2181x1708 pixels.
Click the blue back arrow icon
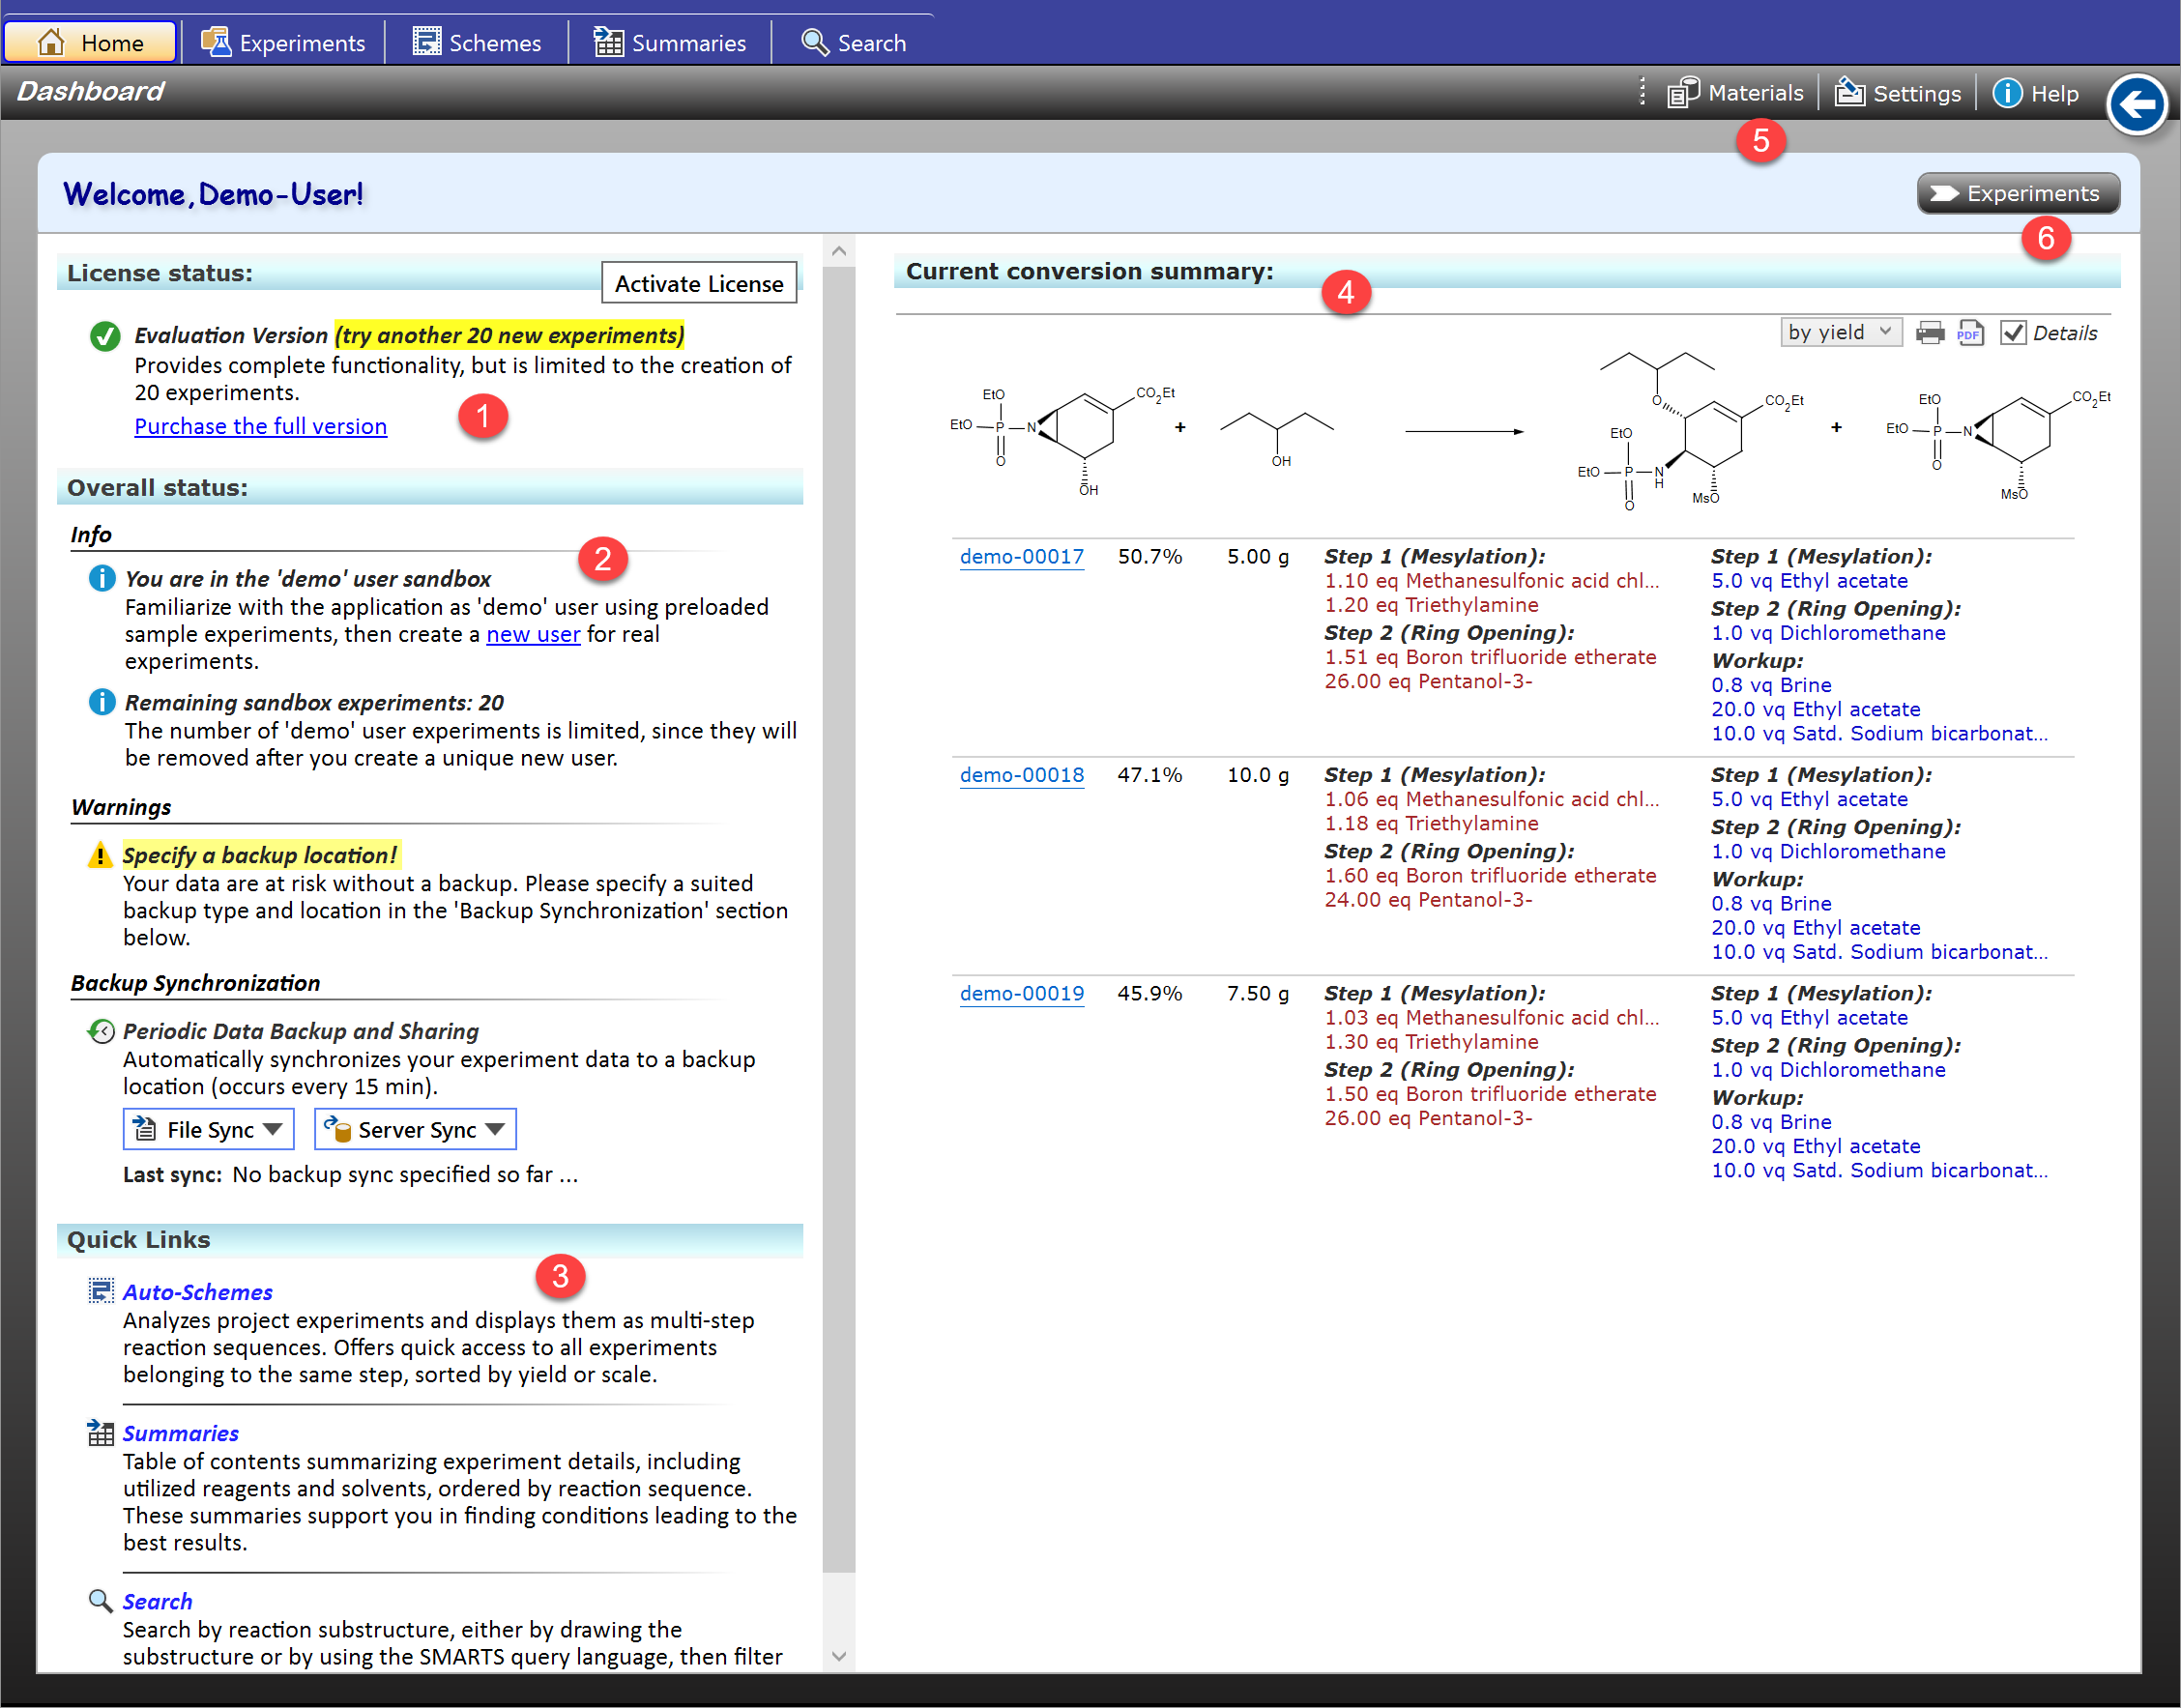(2136, 104)
